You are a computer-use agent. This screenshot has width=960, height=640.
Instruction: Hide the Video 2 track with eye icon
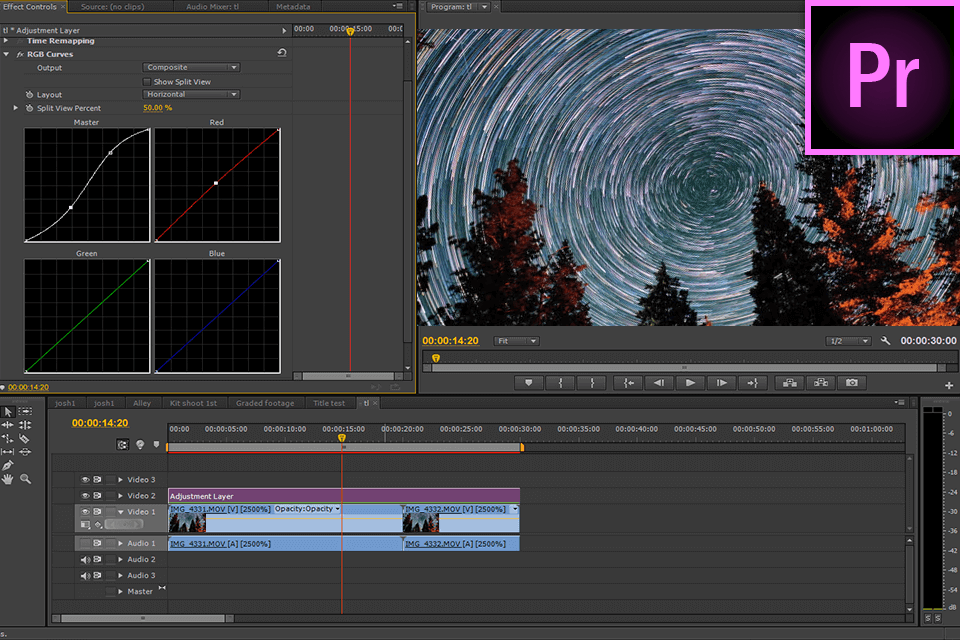pyautogui.click(x=85, y=495)
